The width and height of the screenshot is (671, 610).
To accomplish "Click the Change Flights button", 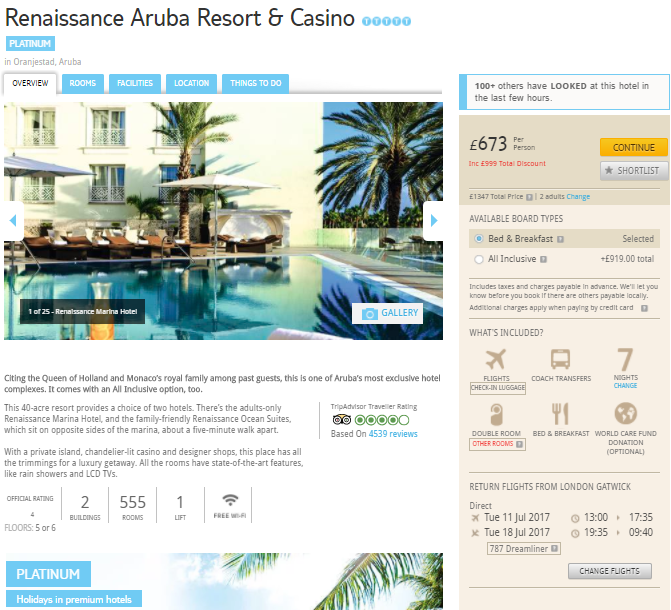I will click(x=609, y=571).
